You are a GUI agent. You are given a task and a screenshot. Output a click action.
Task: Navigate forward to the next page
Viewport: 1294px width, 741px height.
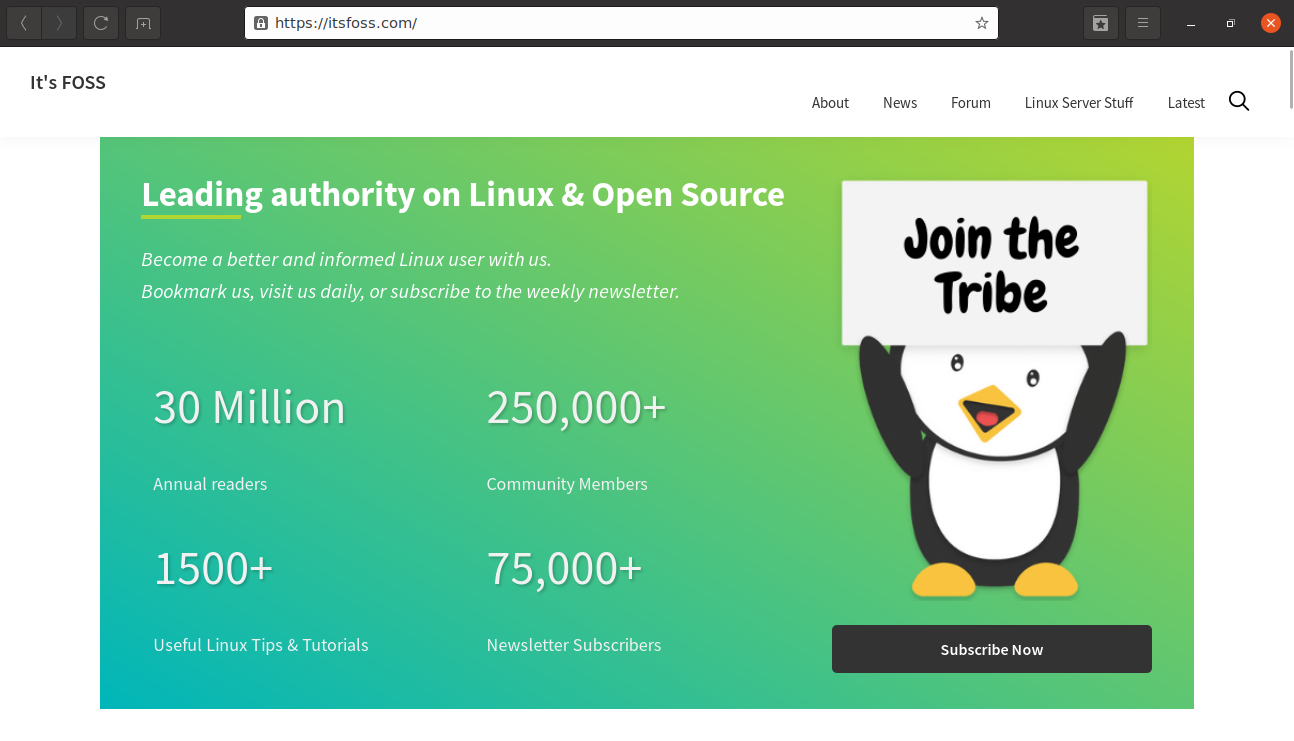pyautogui.click(x=59, y=22)
